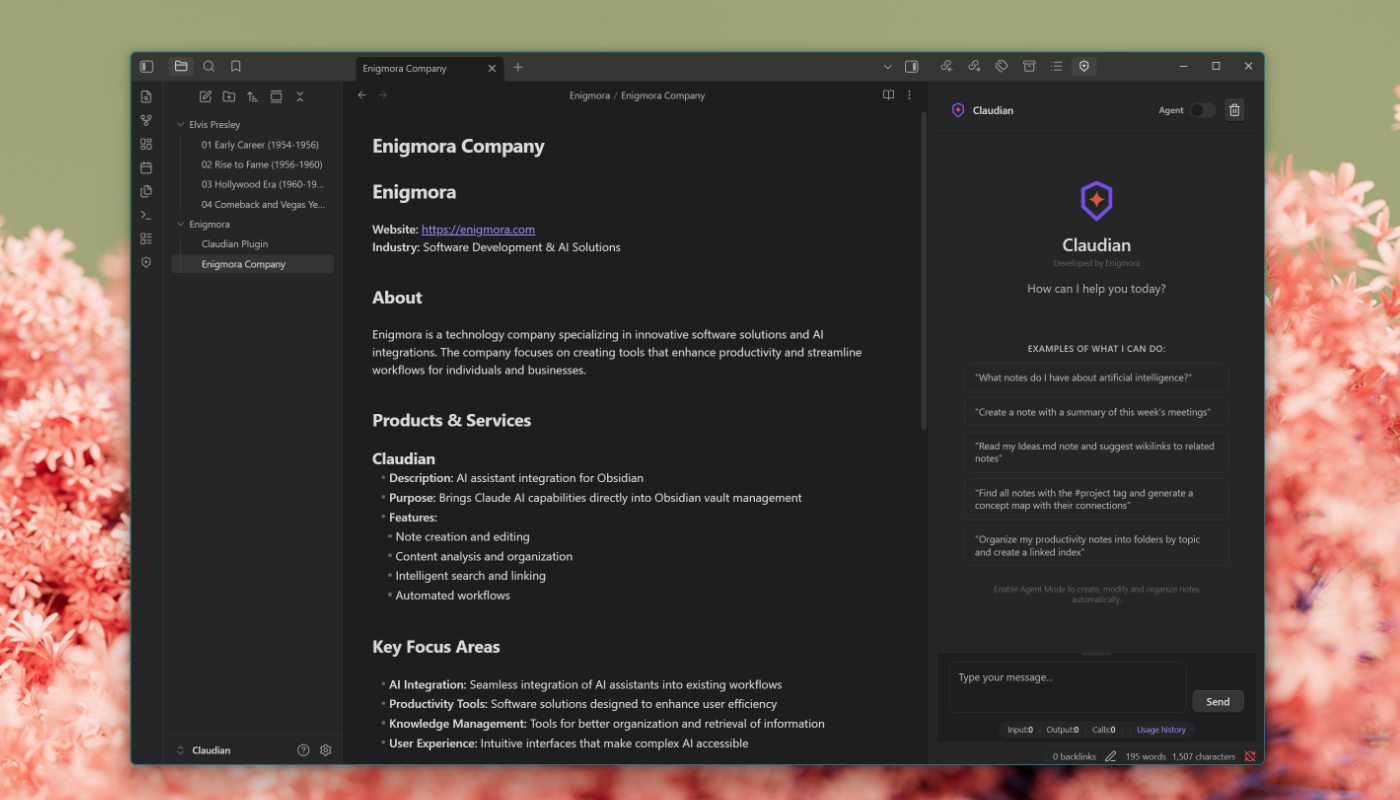Click the archive box icon in right sidebar
The image size is (1400, 800).
1029,66
